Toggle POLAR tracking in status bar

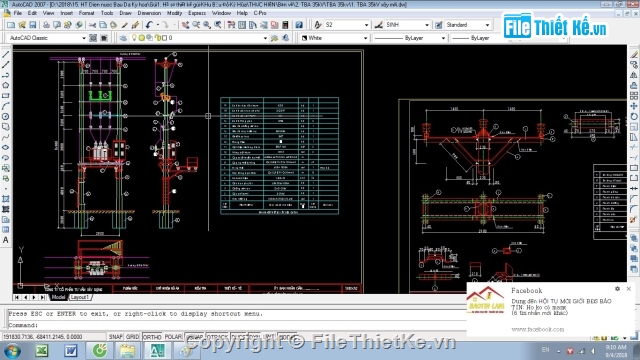[173, 337]
